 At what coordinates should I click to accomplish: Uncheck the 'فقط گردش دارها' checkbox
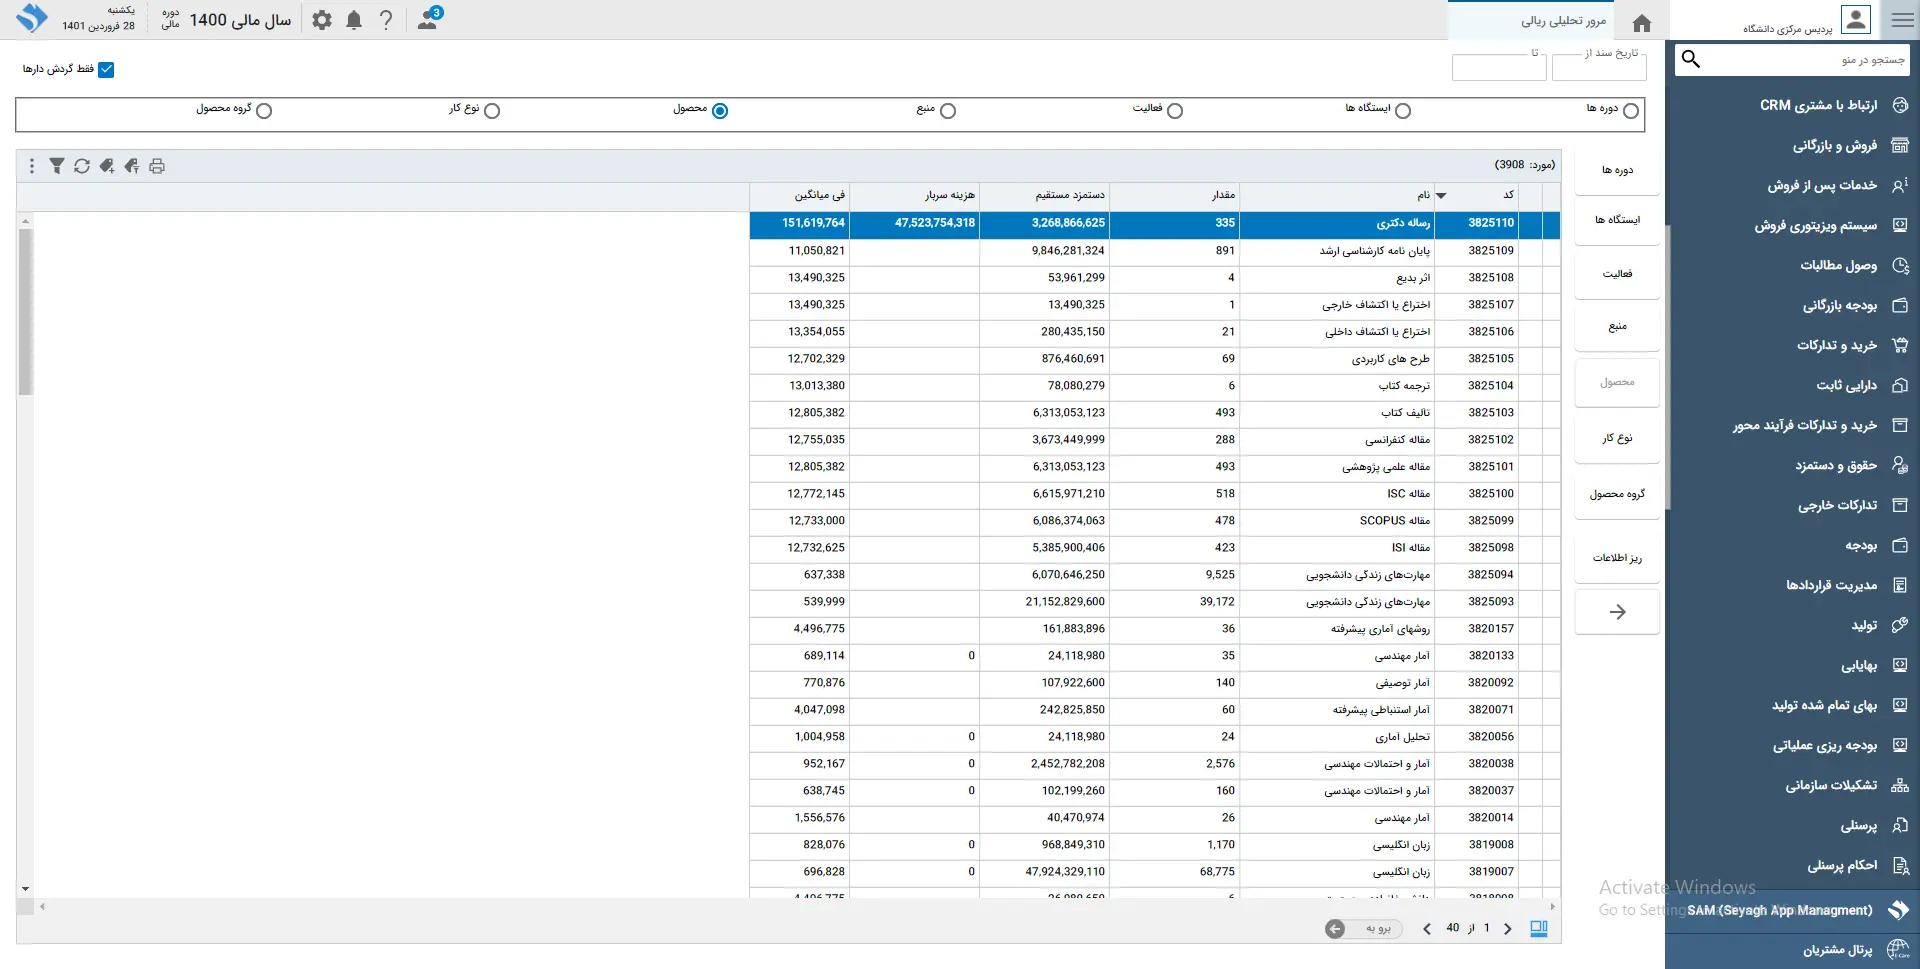106,69
